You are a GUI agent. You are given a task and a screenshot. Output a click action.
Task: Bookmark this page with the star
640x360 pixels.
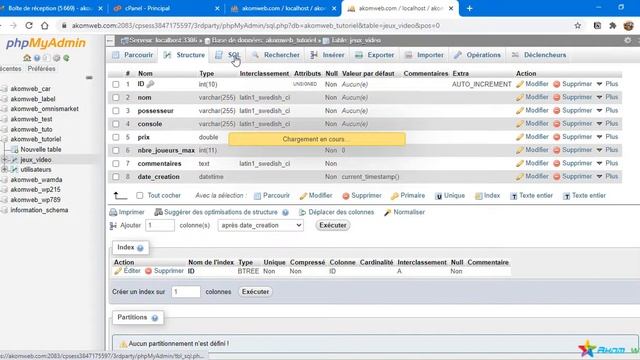coord(578,25)
